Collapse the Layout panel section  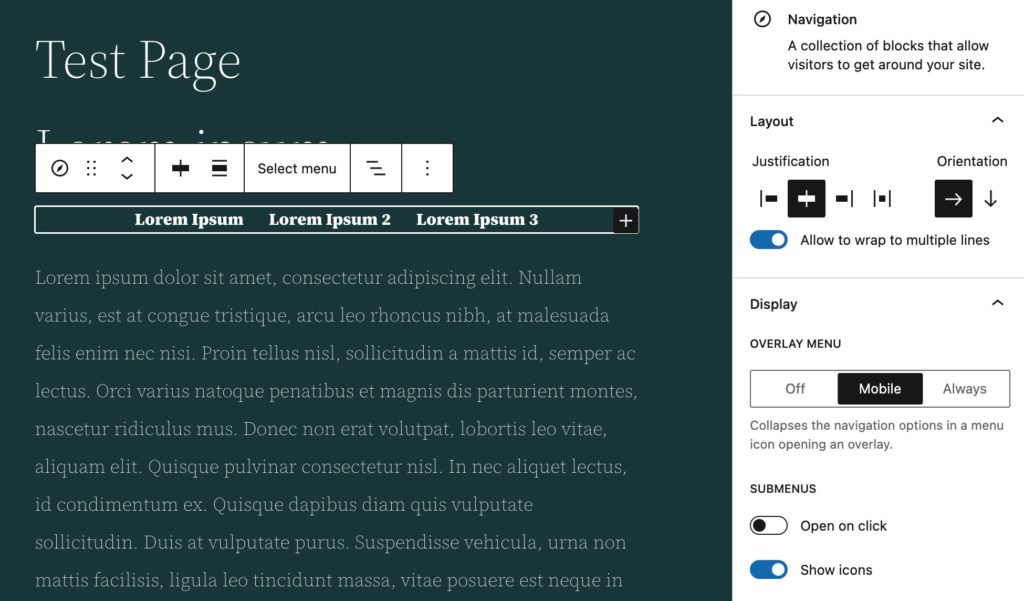[997, 121]
